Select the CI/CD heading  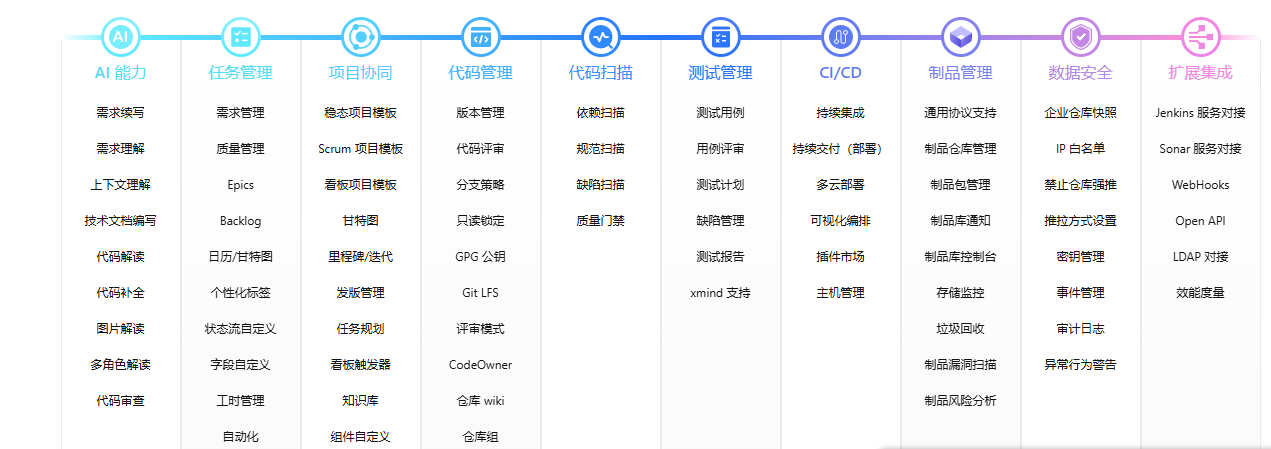(x=840, y=73)
